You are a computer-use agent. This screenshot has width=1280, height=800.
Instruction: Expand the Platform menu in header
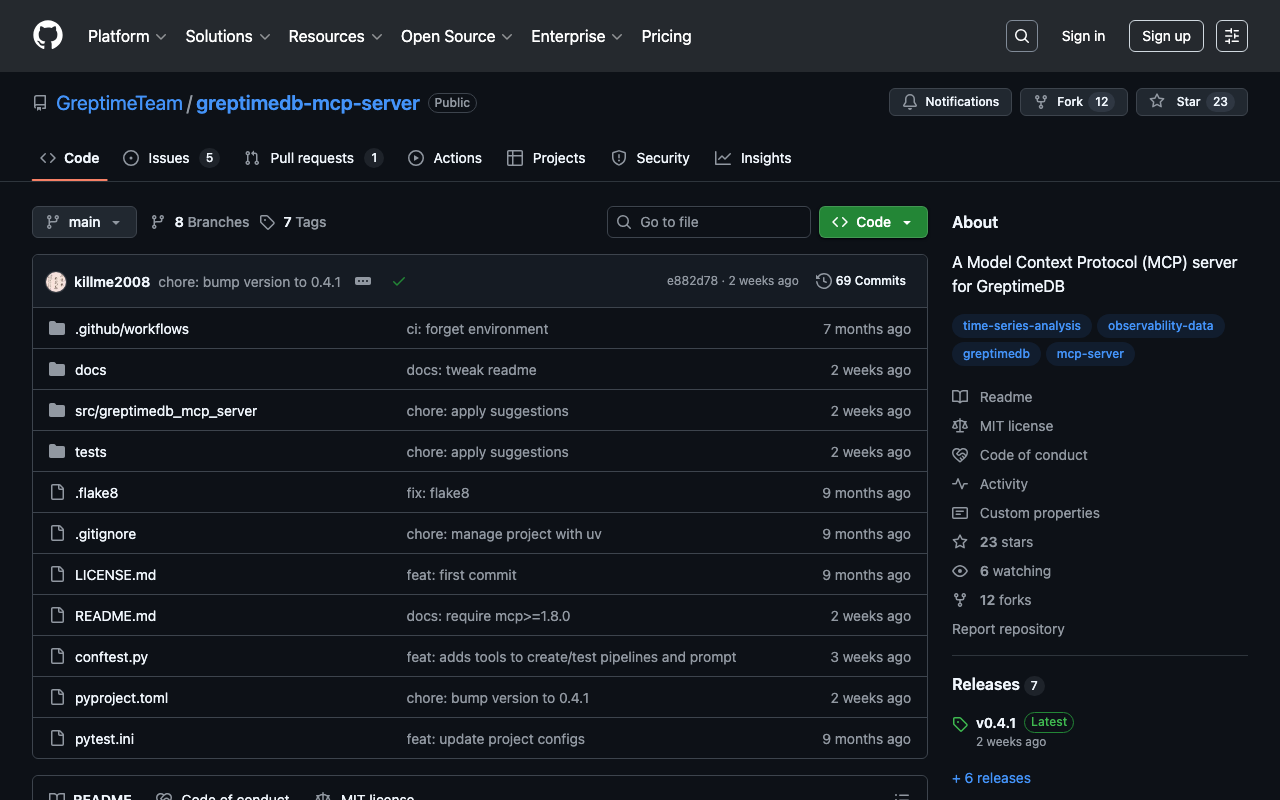tap(127, 36)
